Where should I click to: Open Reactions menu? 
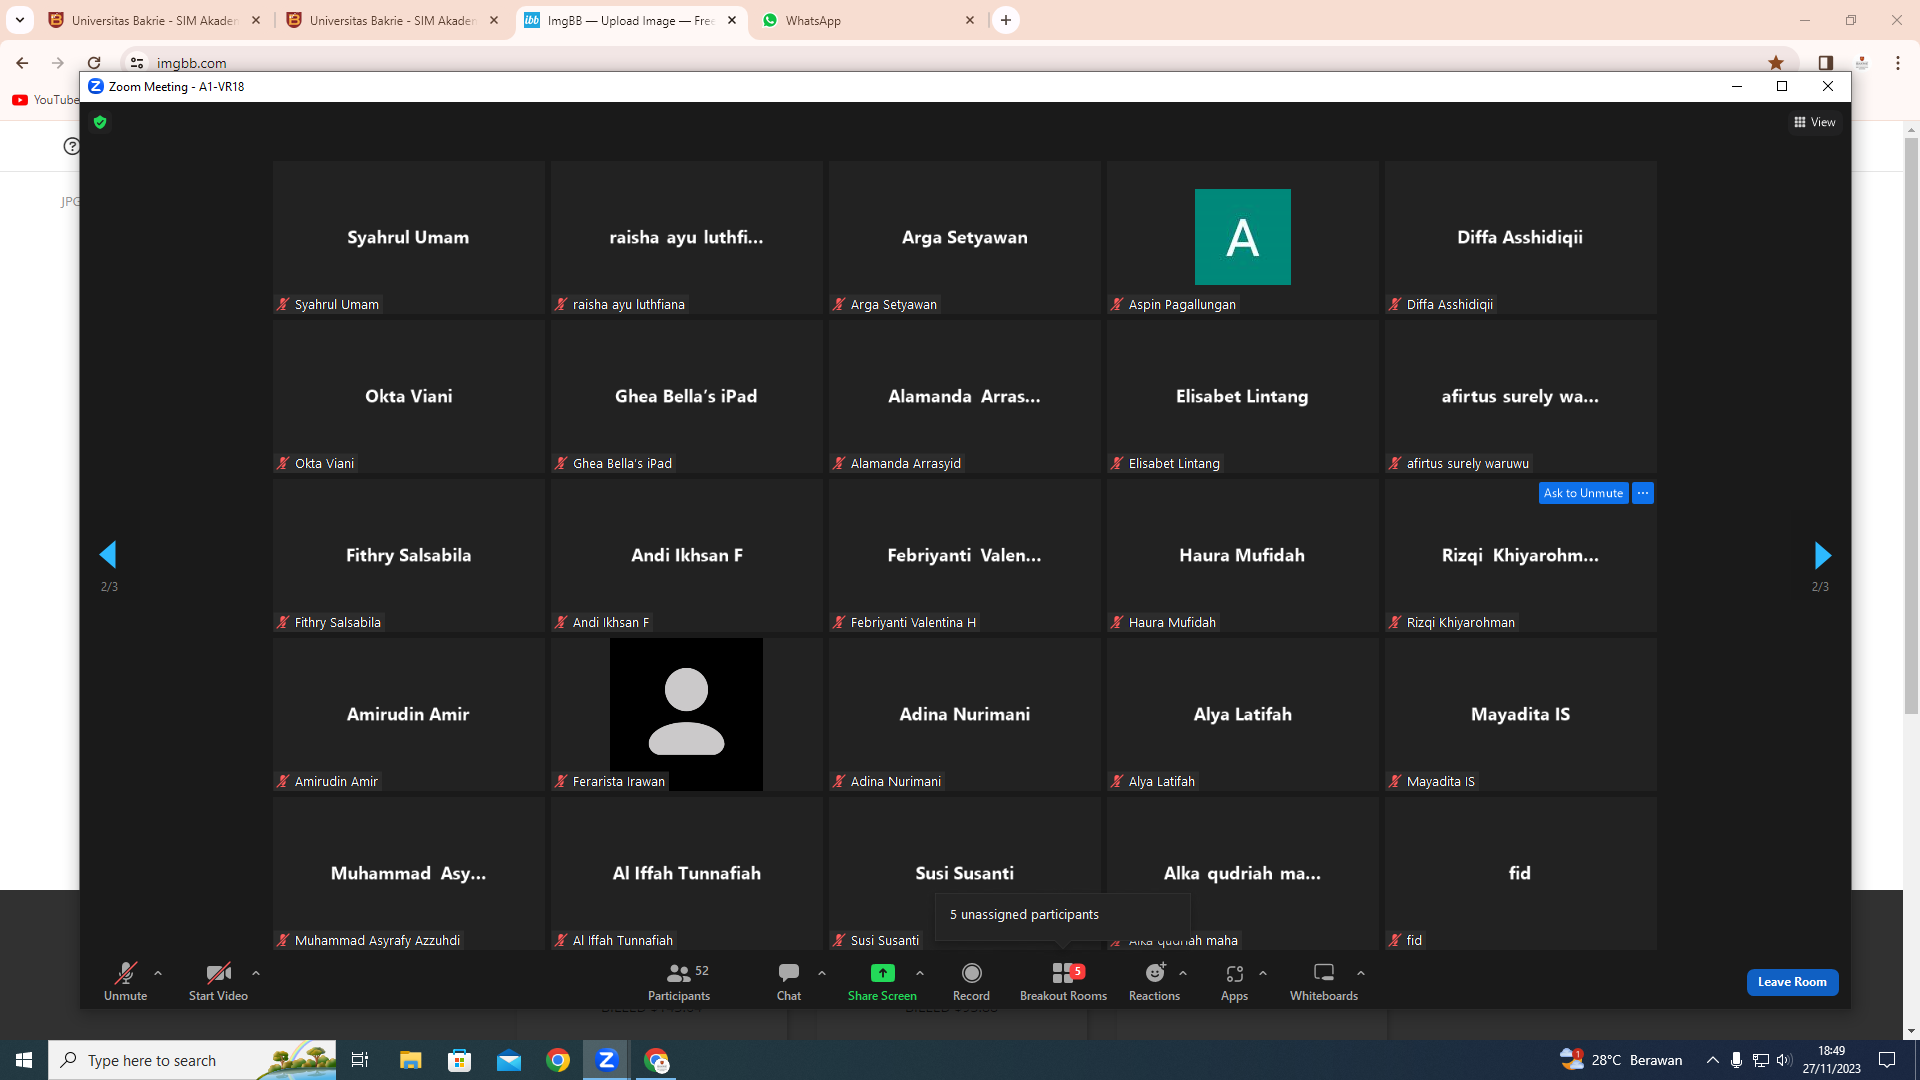(1154, 981)
